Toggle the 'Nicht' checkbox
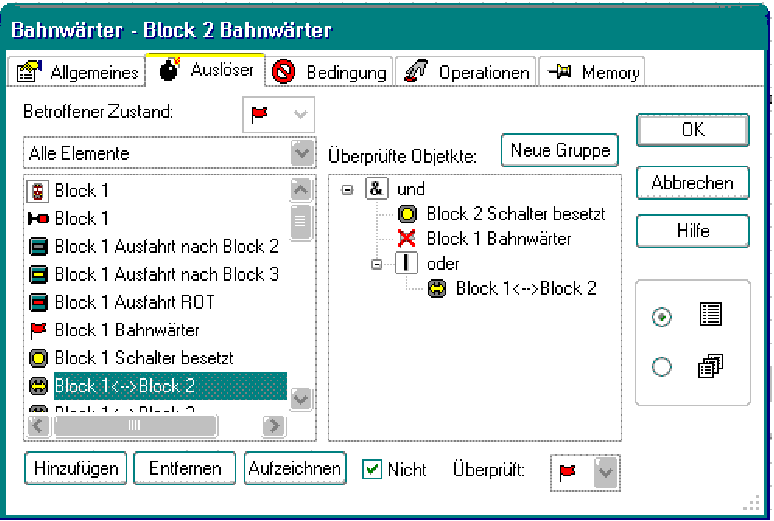This screenshot has width=774, height=521. pos(372,469)
